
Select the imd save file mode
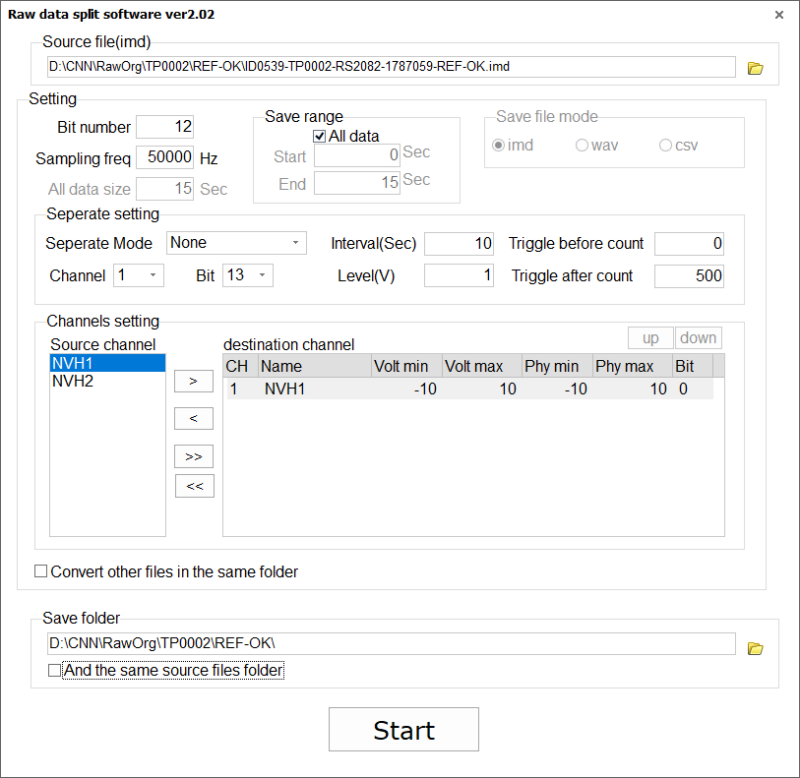click(x=498, y=145)
